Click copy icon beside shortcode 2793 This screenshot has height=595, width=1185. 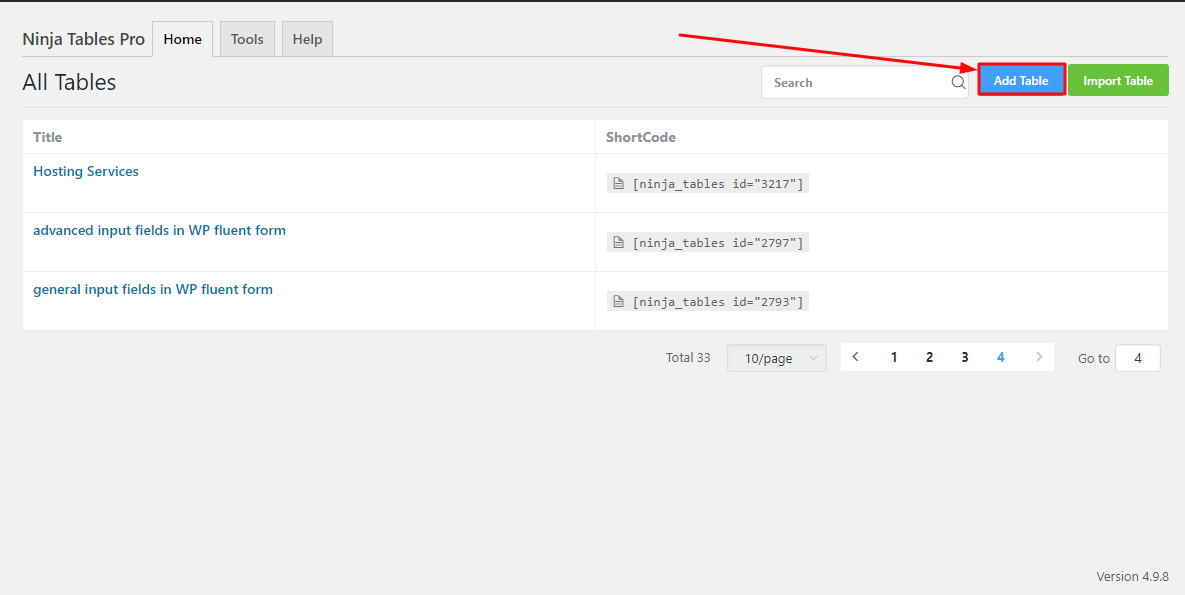pos(619,302)
